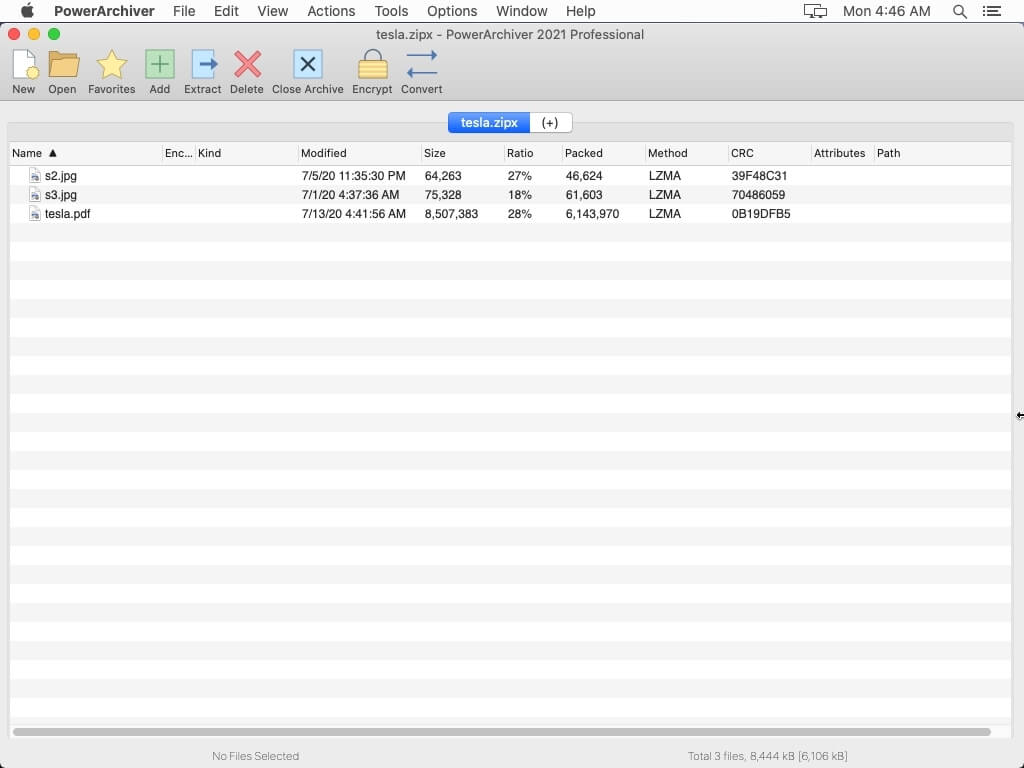The width and height of the screenshot is (1024, 768).
Task: Click the LZMA method cell for tesla.pdf
Action: click(x=664, y=214)
